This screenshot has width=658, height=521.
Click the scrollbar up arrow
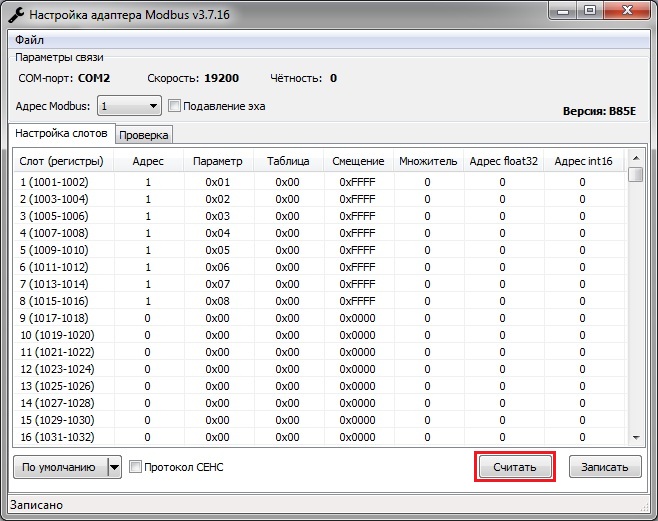(636, 158)
